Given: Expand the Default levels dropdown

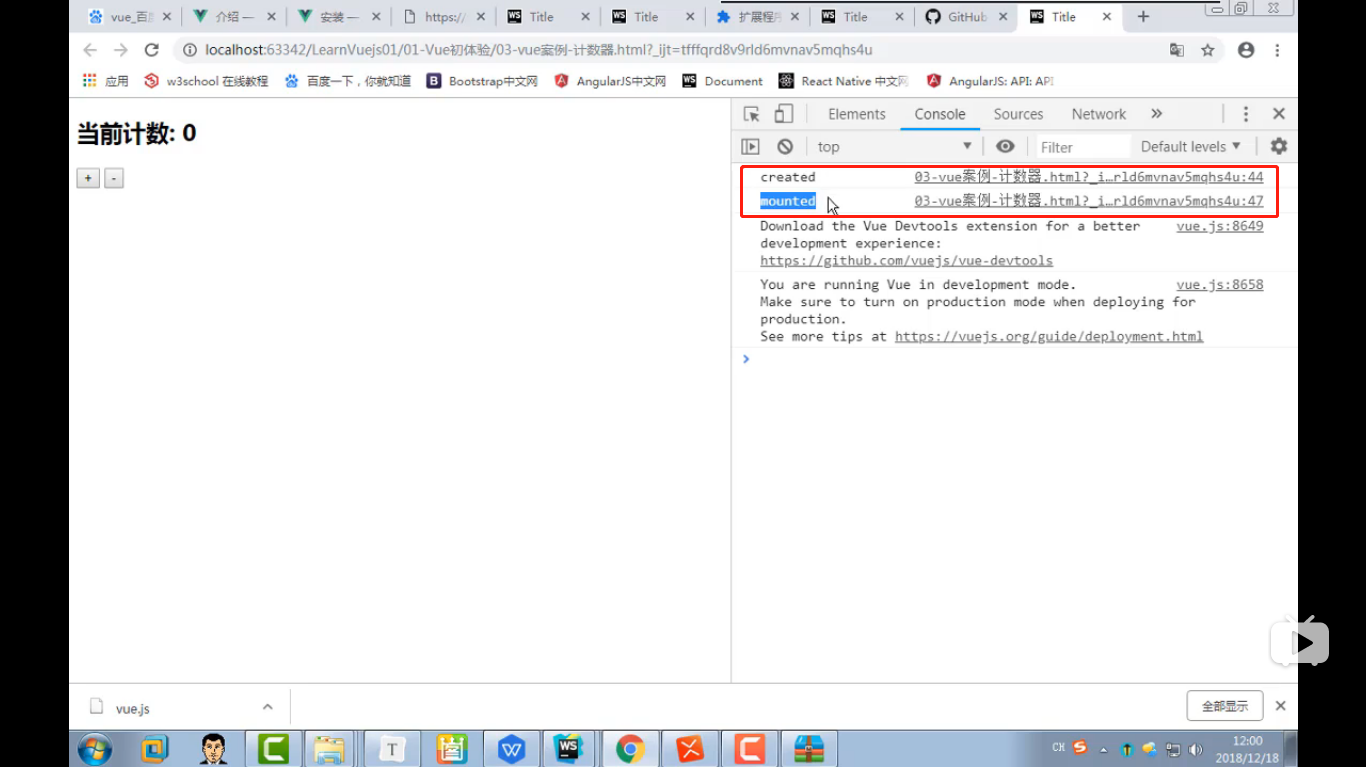Looking at the screenshot, I should pyautogui.click(x=1191, y=146).
